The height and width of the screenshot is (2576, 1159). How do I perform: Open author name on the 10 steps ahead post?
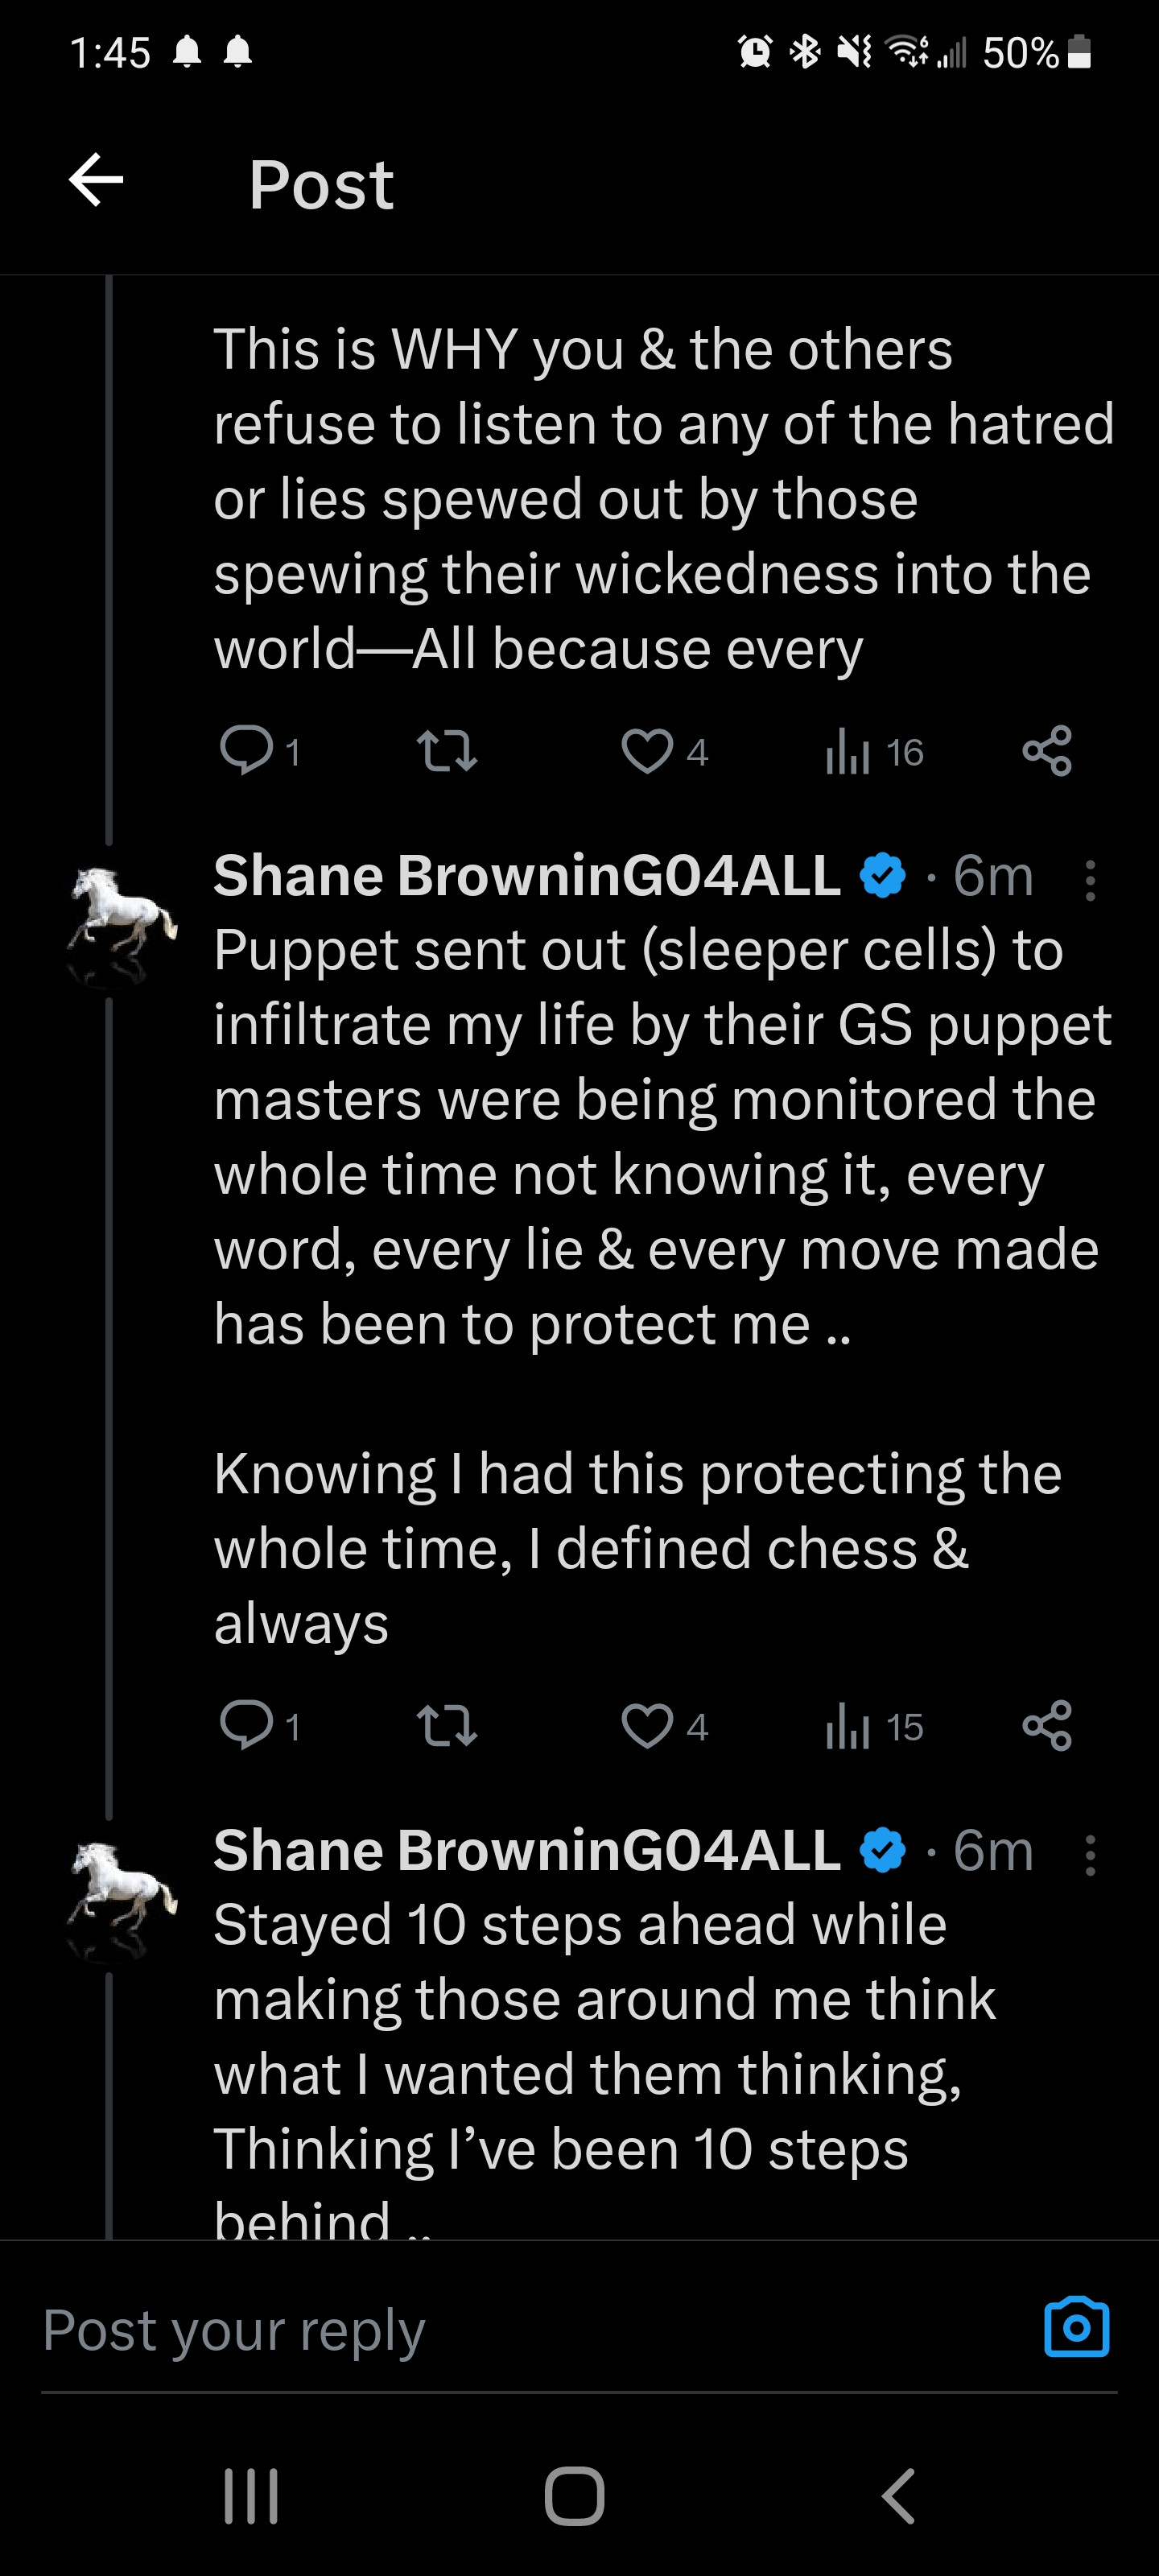tap(527, 1850)
